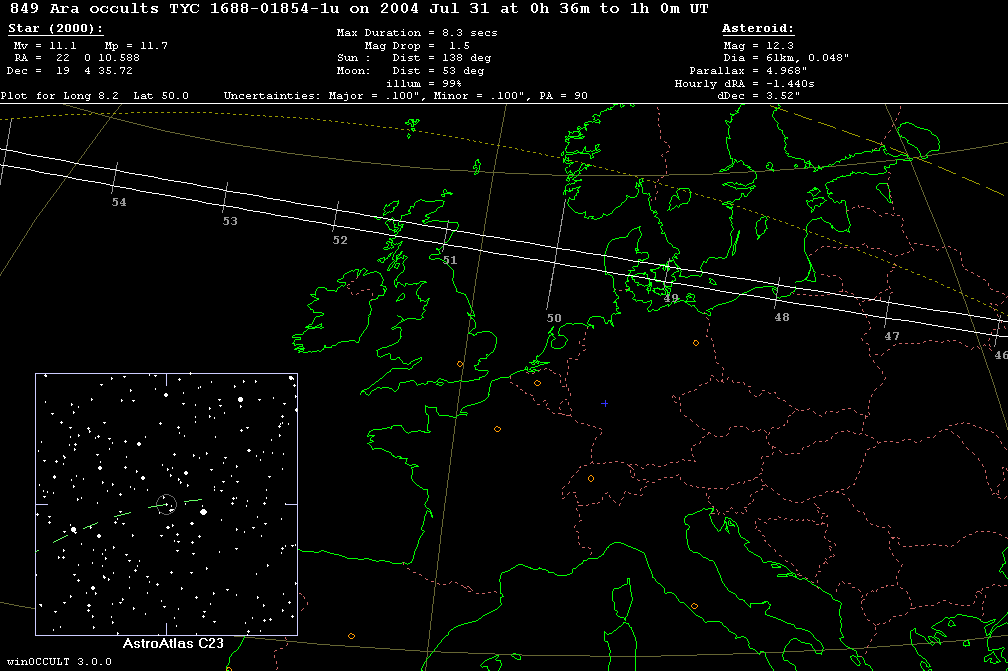Select the orange site marker in Spain
1008x671 pixels.
click(351, 636)
